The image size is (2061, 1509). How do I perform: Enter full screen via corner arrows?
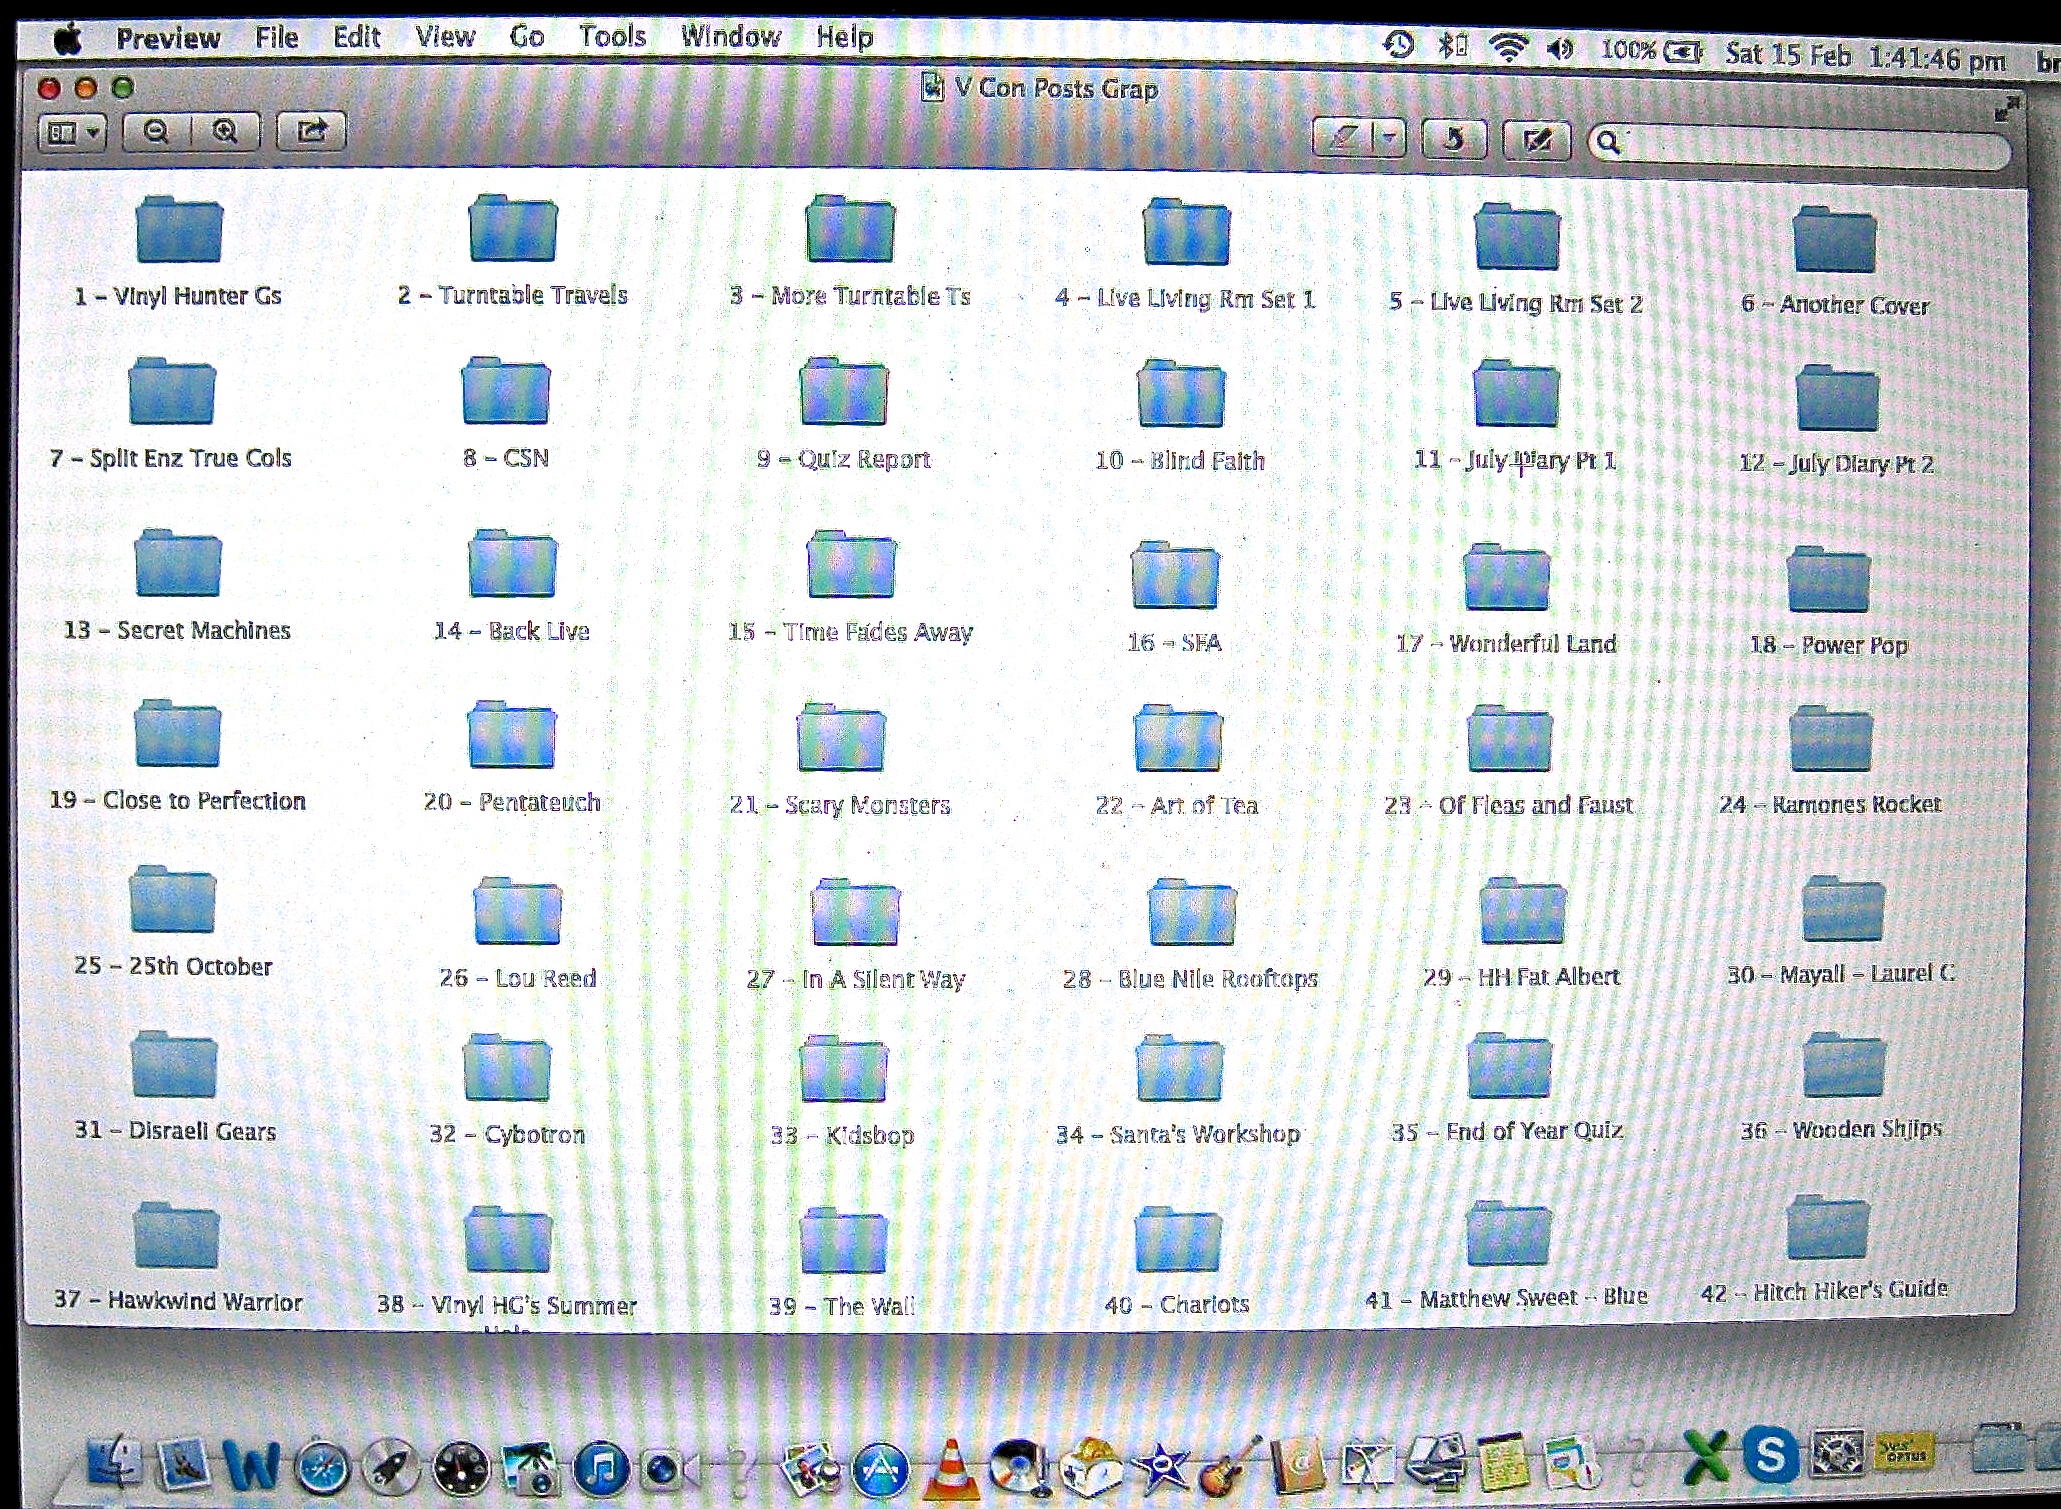click(x=2005, y=109)
